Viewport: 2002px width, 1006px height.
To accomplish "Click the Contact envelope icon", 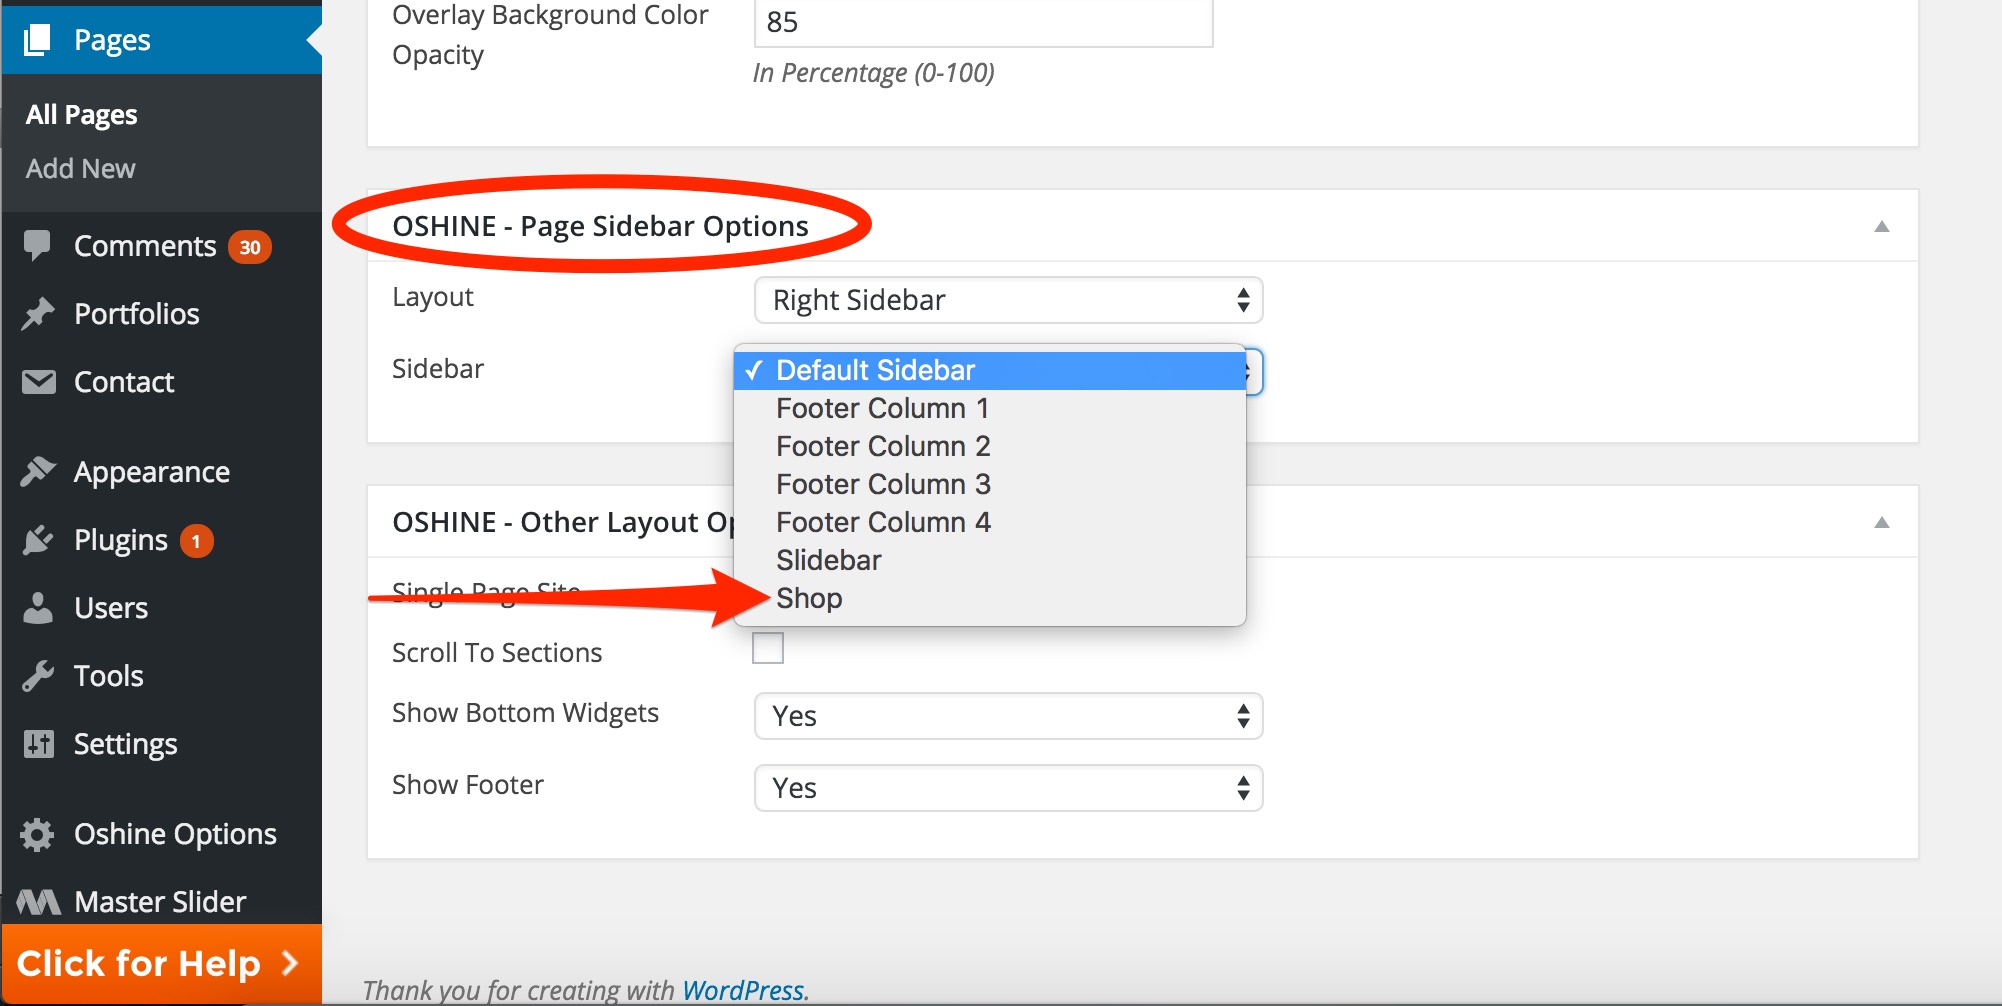I will (38, 381).
